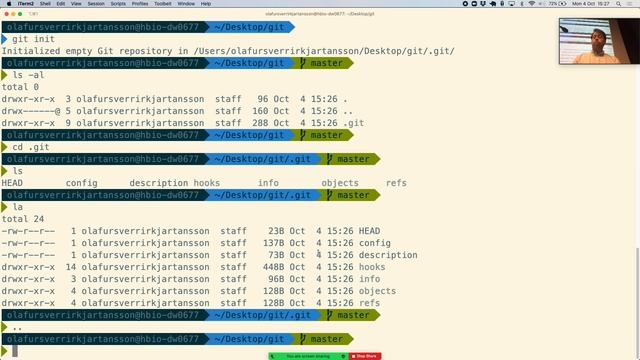Click the 'la' command text
The width and height of the screenshot is (640, 360).
18,207
